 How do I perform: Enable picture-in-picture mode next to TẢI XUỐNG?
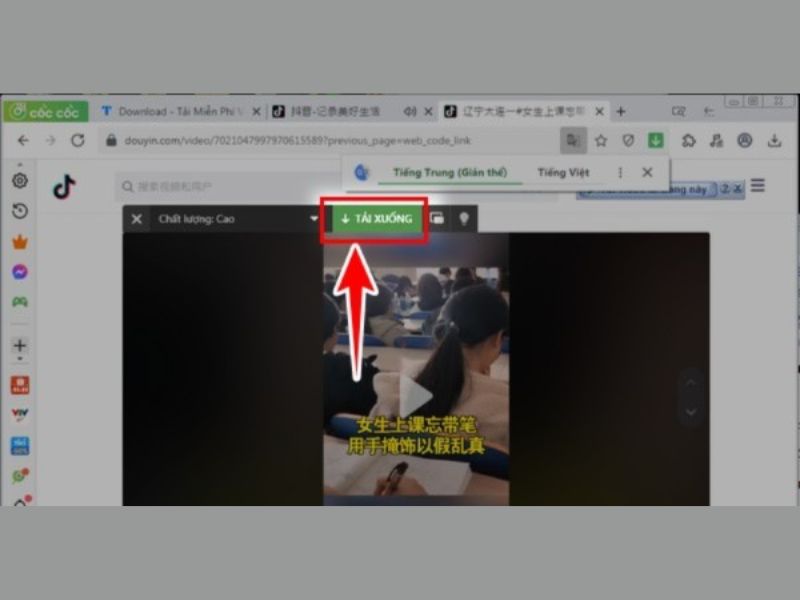[x=437, y=218]
